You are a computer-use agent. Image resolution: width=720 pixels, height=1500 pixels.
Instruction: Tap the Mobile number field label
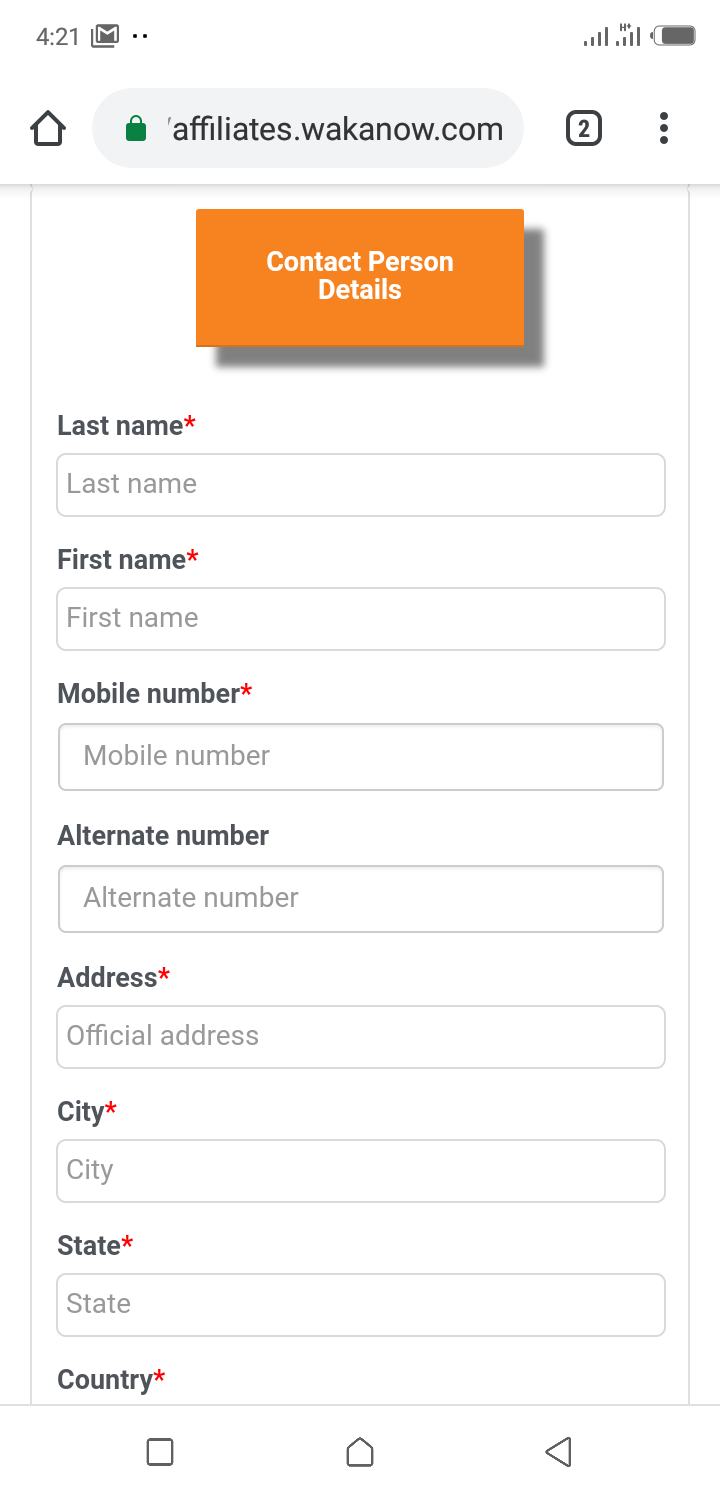coord(149,693)
